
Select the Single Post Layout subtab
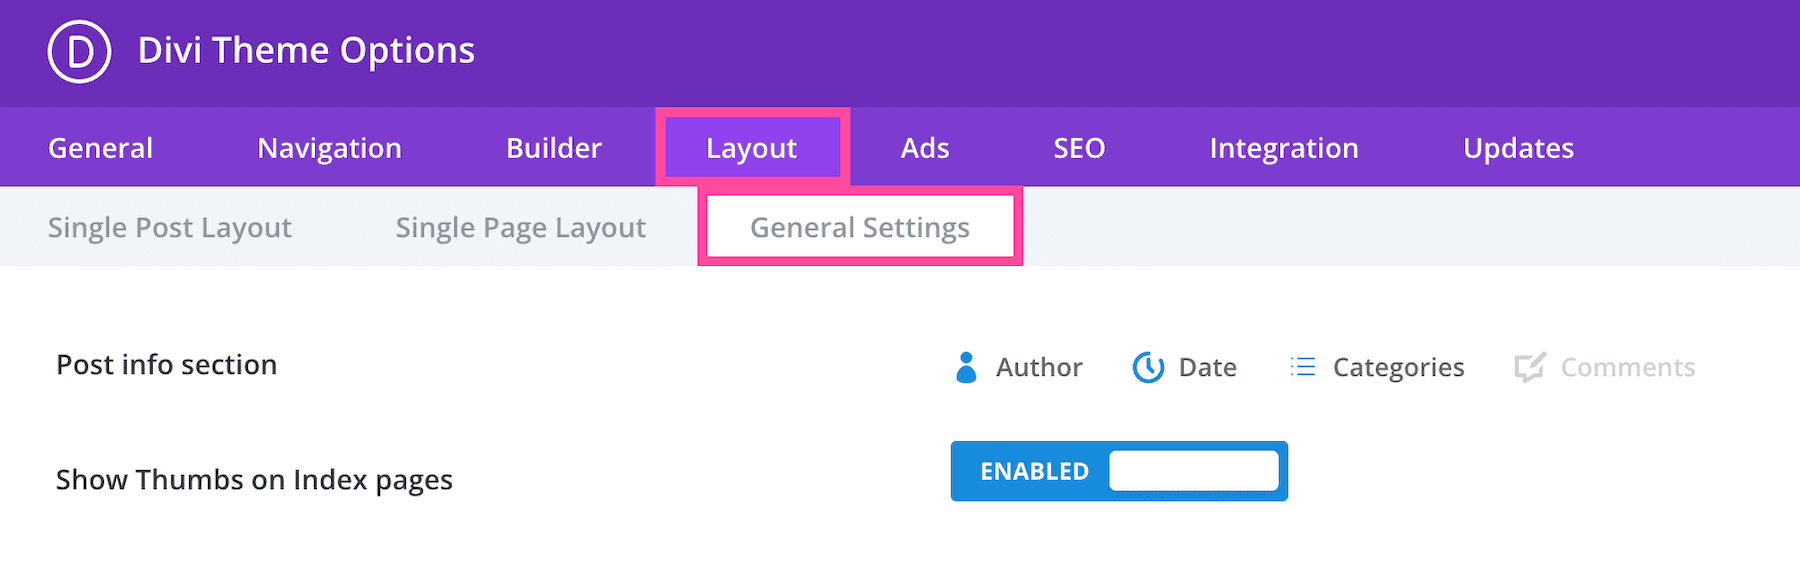[x=170, y=228]
